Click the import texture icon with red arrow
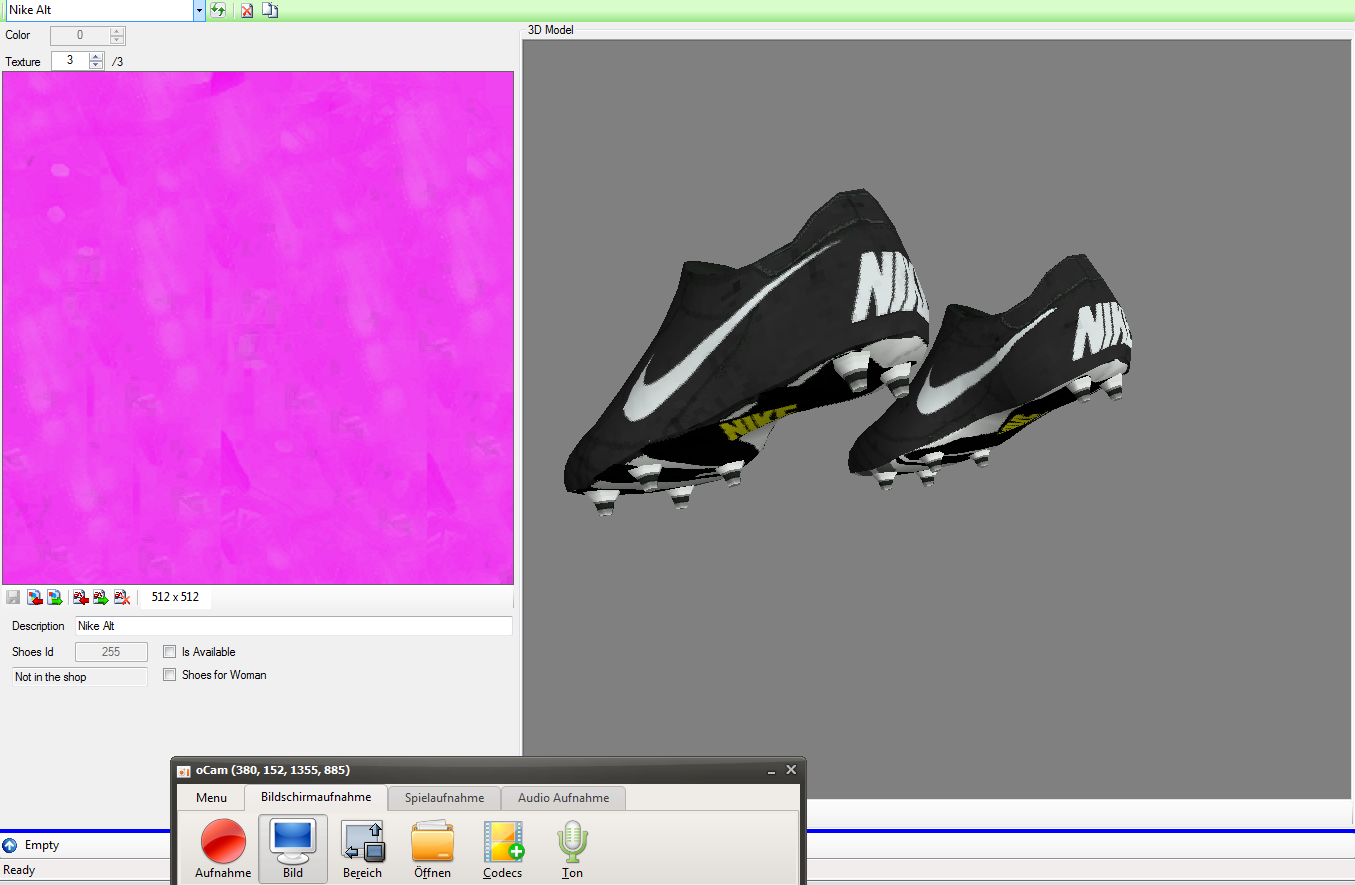This screenshot has height=885, width=1355. (34, 597)
